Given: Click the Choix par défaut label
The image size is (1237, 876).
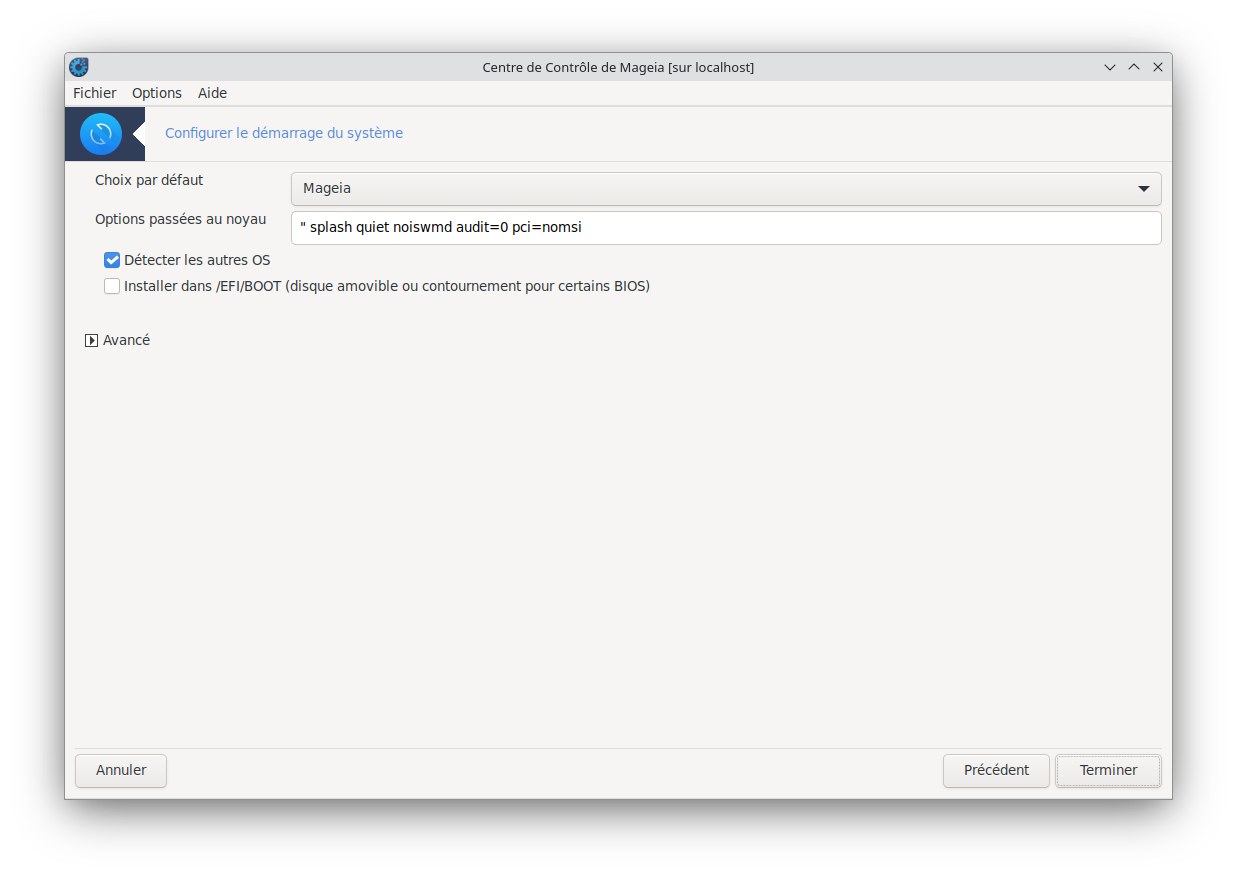Looking at the screenshot, I should [149, 180].
